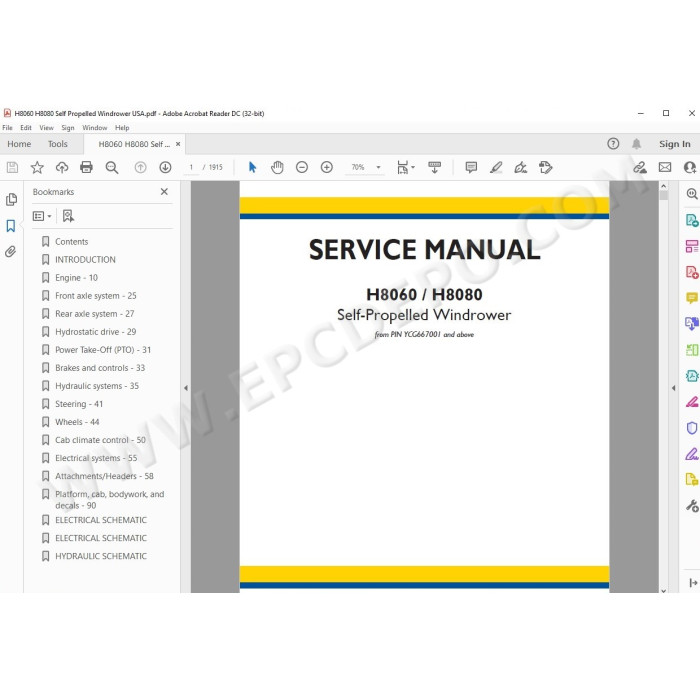700x700 pixels.
Task: Jump to Cab climate control - 50 bookmark
Action: click(x=100, y=440)
